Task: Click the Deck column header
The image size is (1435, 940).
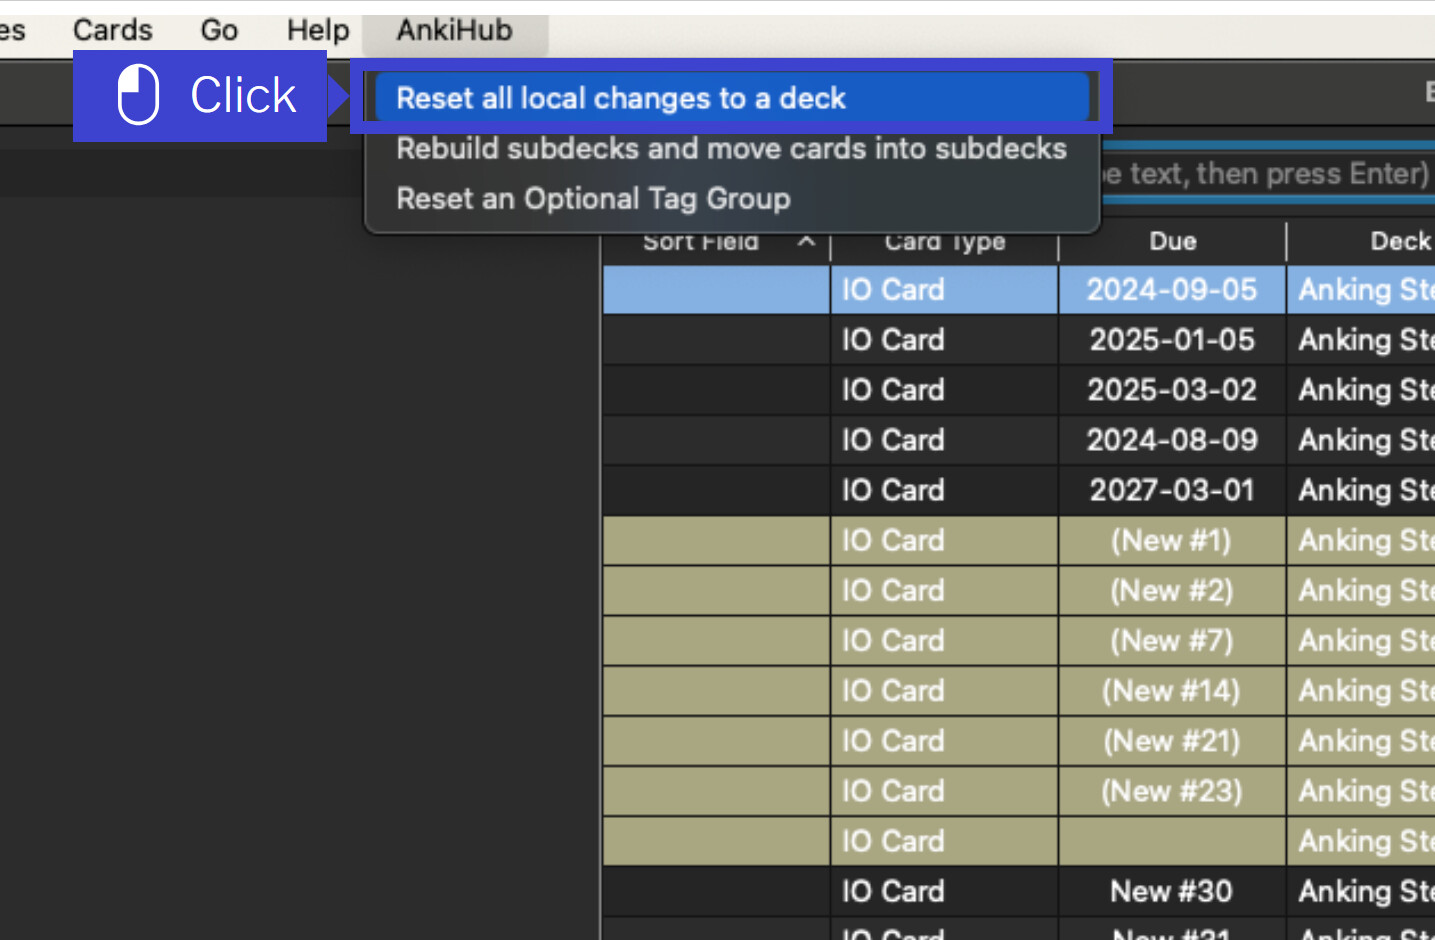Action: pyautogui.click(x=1398, y=242)
